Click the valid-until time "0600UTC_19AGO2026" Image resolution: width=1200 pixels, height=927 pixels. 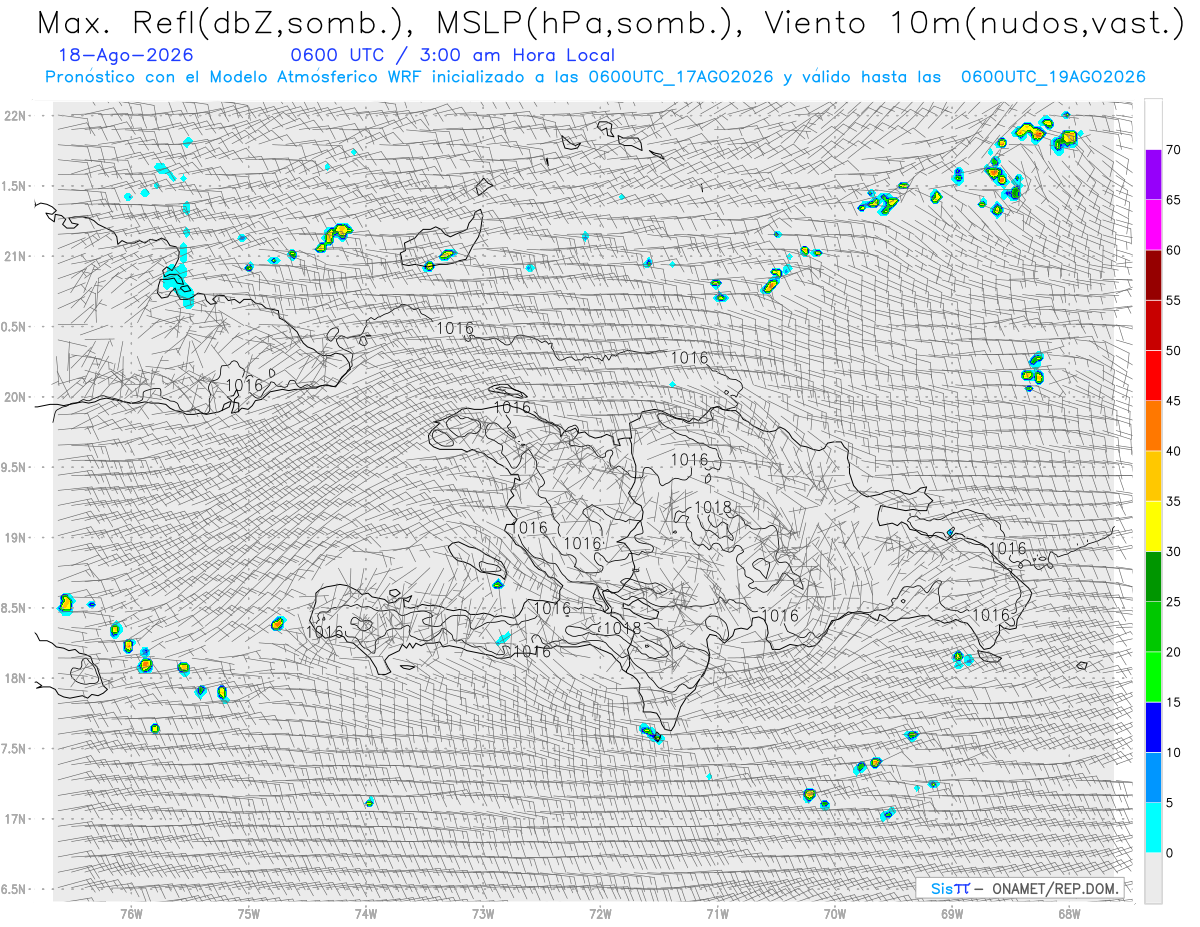(x=1053, y=77)
